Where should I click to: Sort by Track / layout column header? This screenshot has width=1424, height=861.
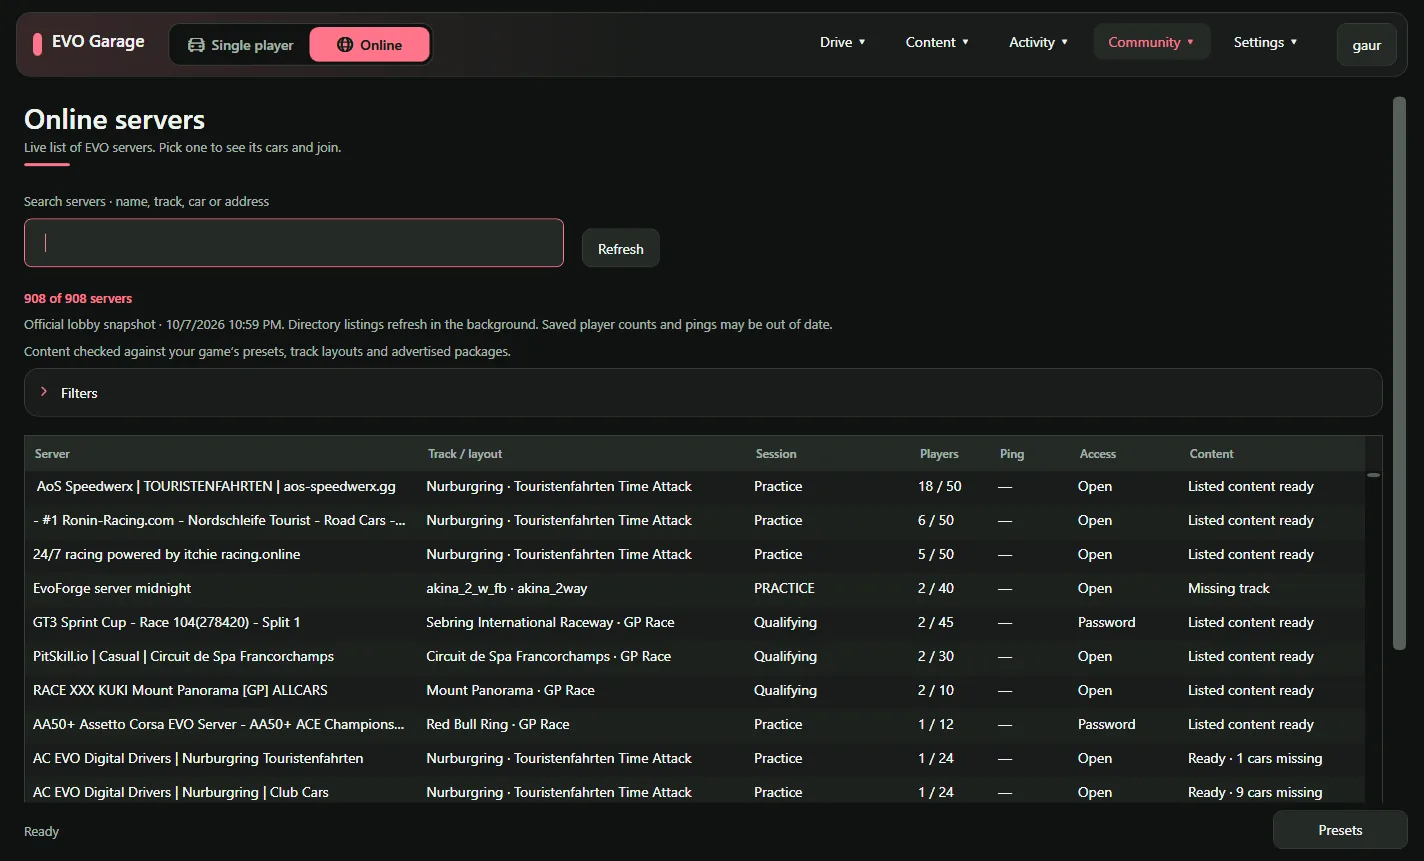click(465, 454)
